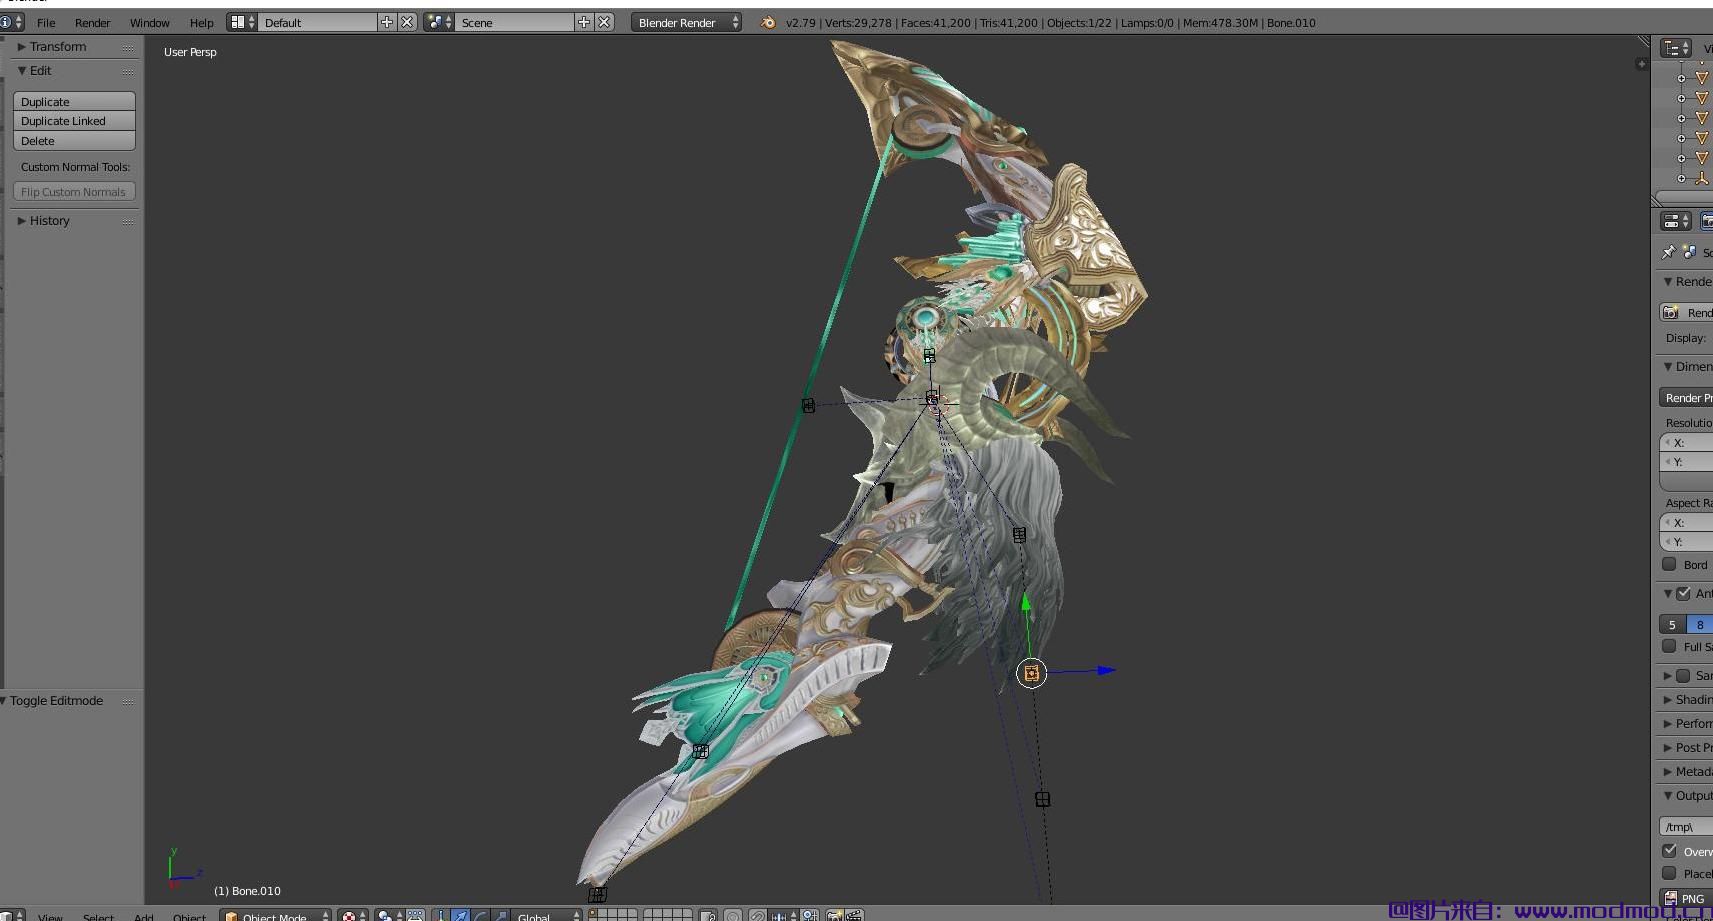Click the scene icon beside the pin

pyautogui.click(x=1689, y=252)
